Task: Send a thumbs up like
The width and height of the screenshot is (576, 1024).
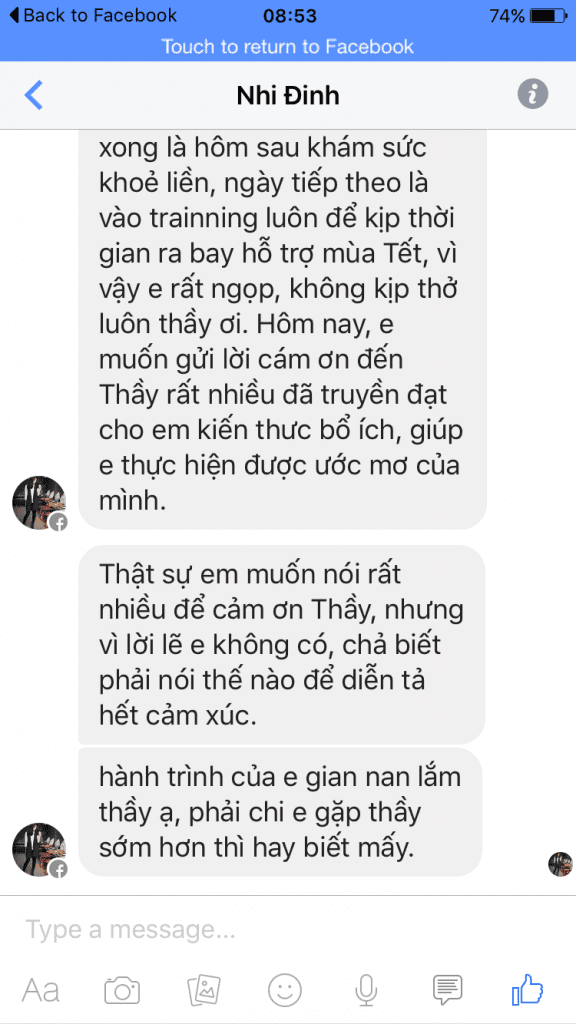Action: coord(528,989)
